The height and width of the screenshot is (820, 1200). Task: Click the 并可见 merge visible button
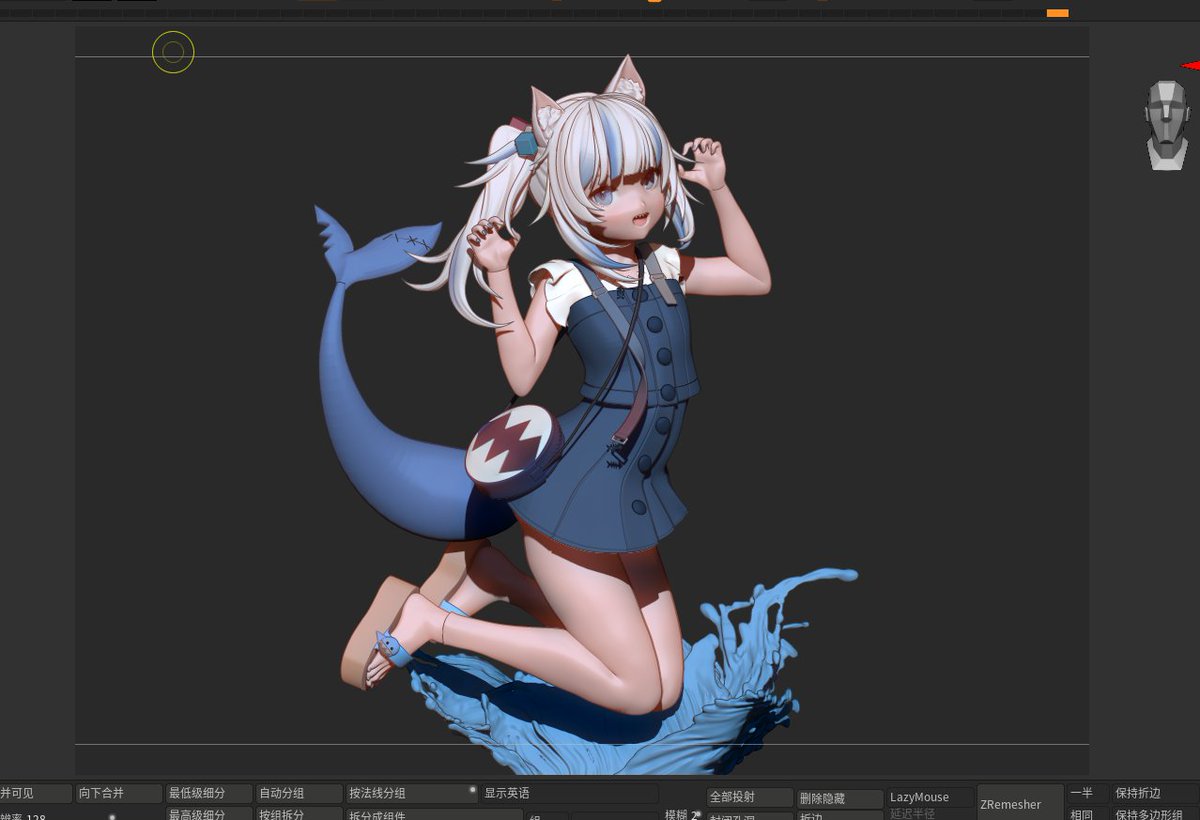[36, 793]
